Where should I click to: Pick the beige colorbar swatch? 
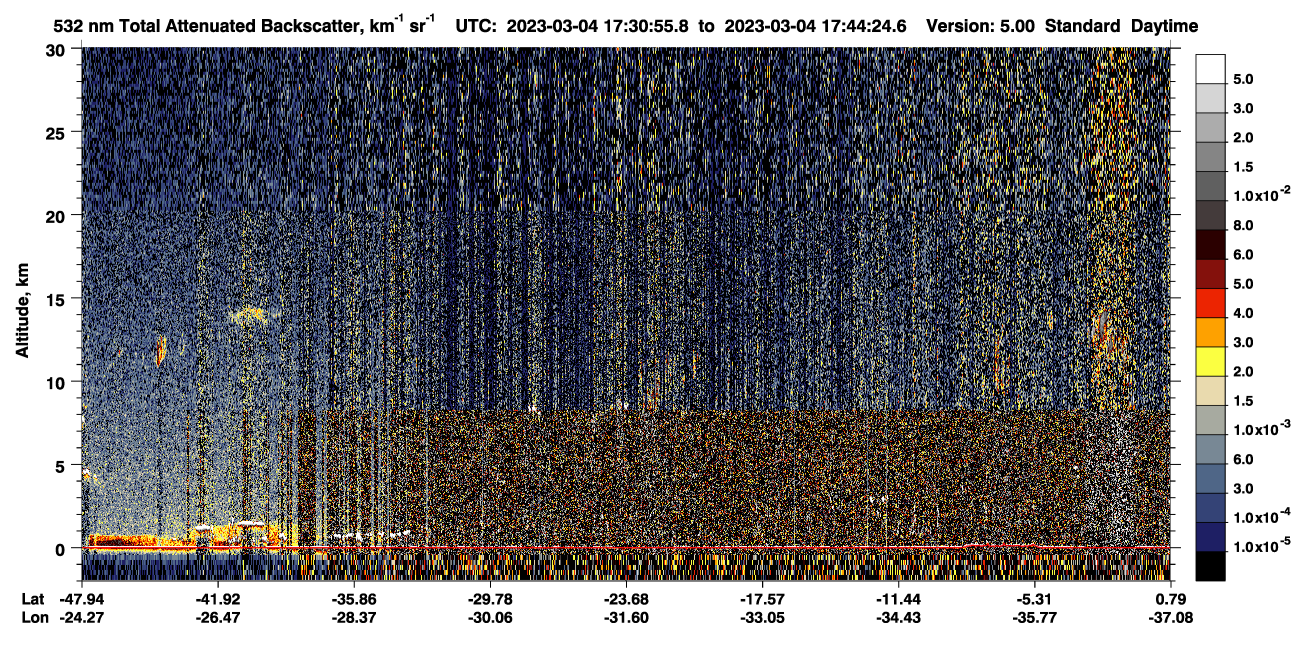pyautogui.click(x=1210, y=390)
